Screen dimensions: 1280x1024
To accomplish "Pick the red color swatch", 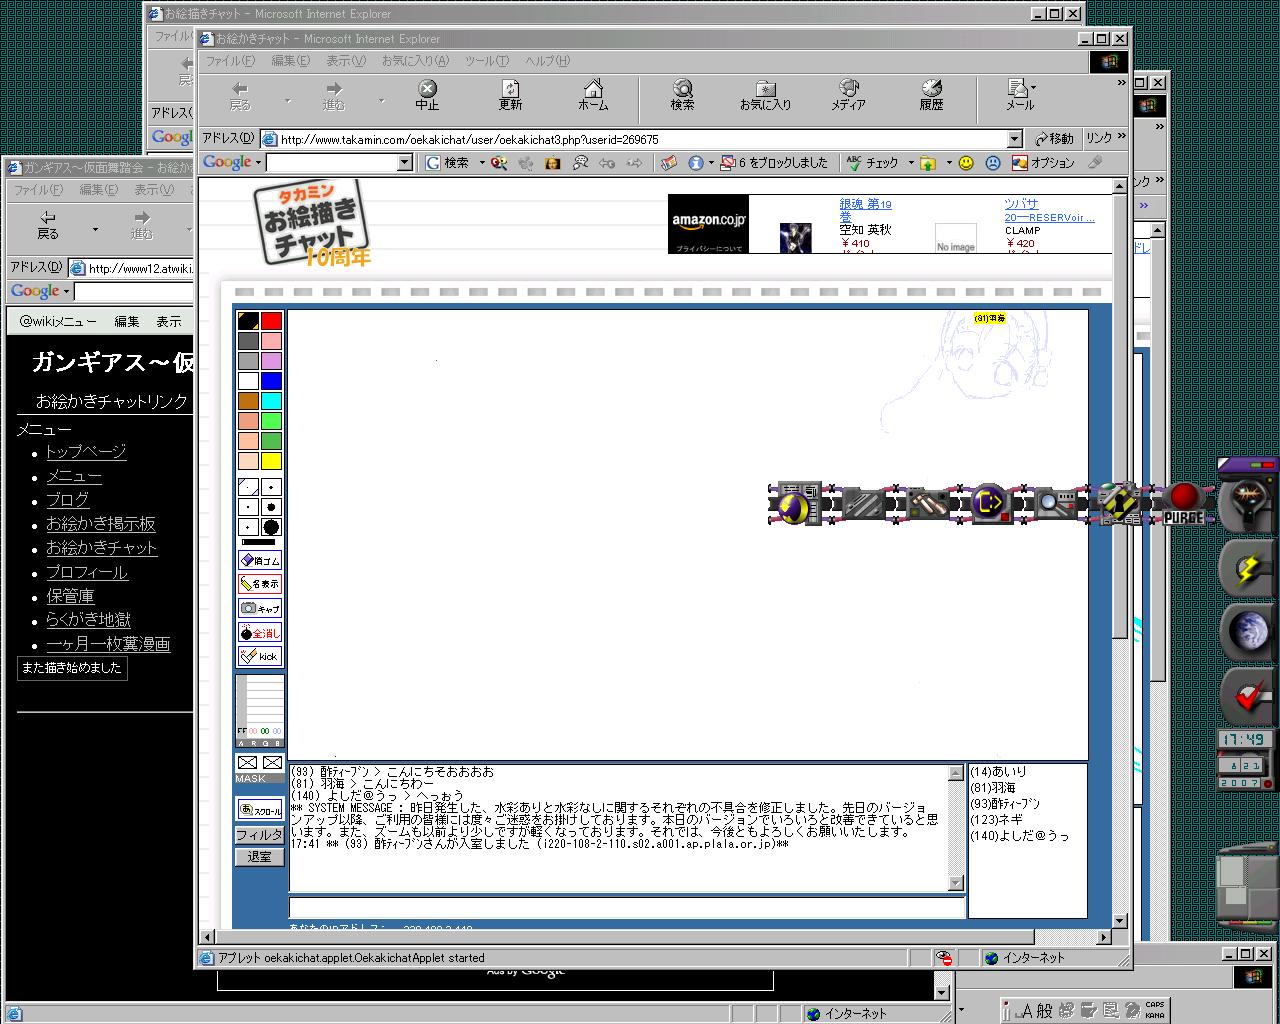I will click(x=271, y=320).
